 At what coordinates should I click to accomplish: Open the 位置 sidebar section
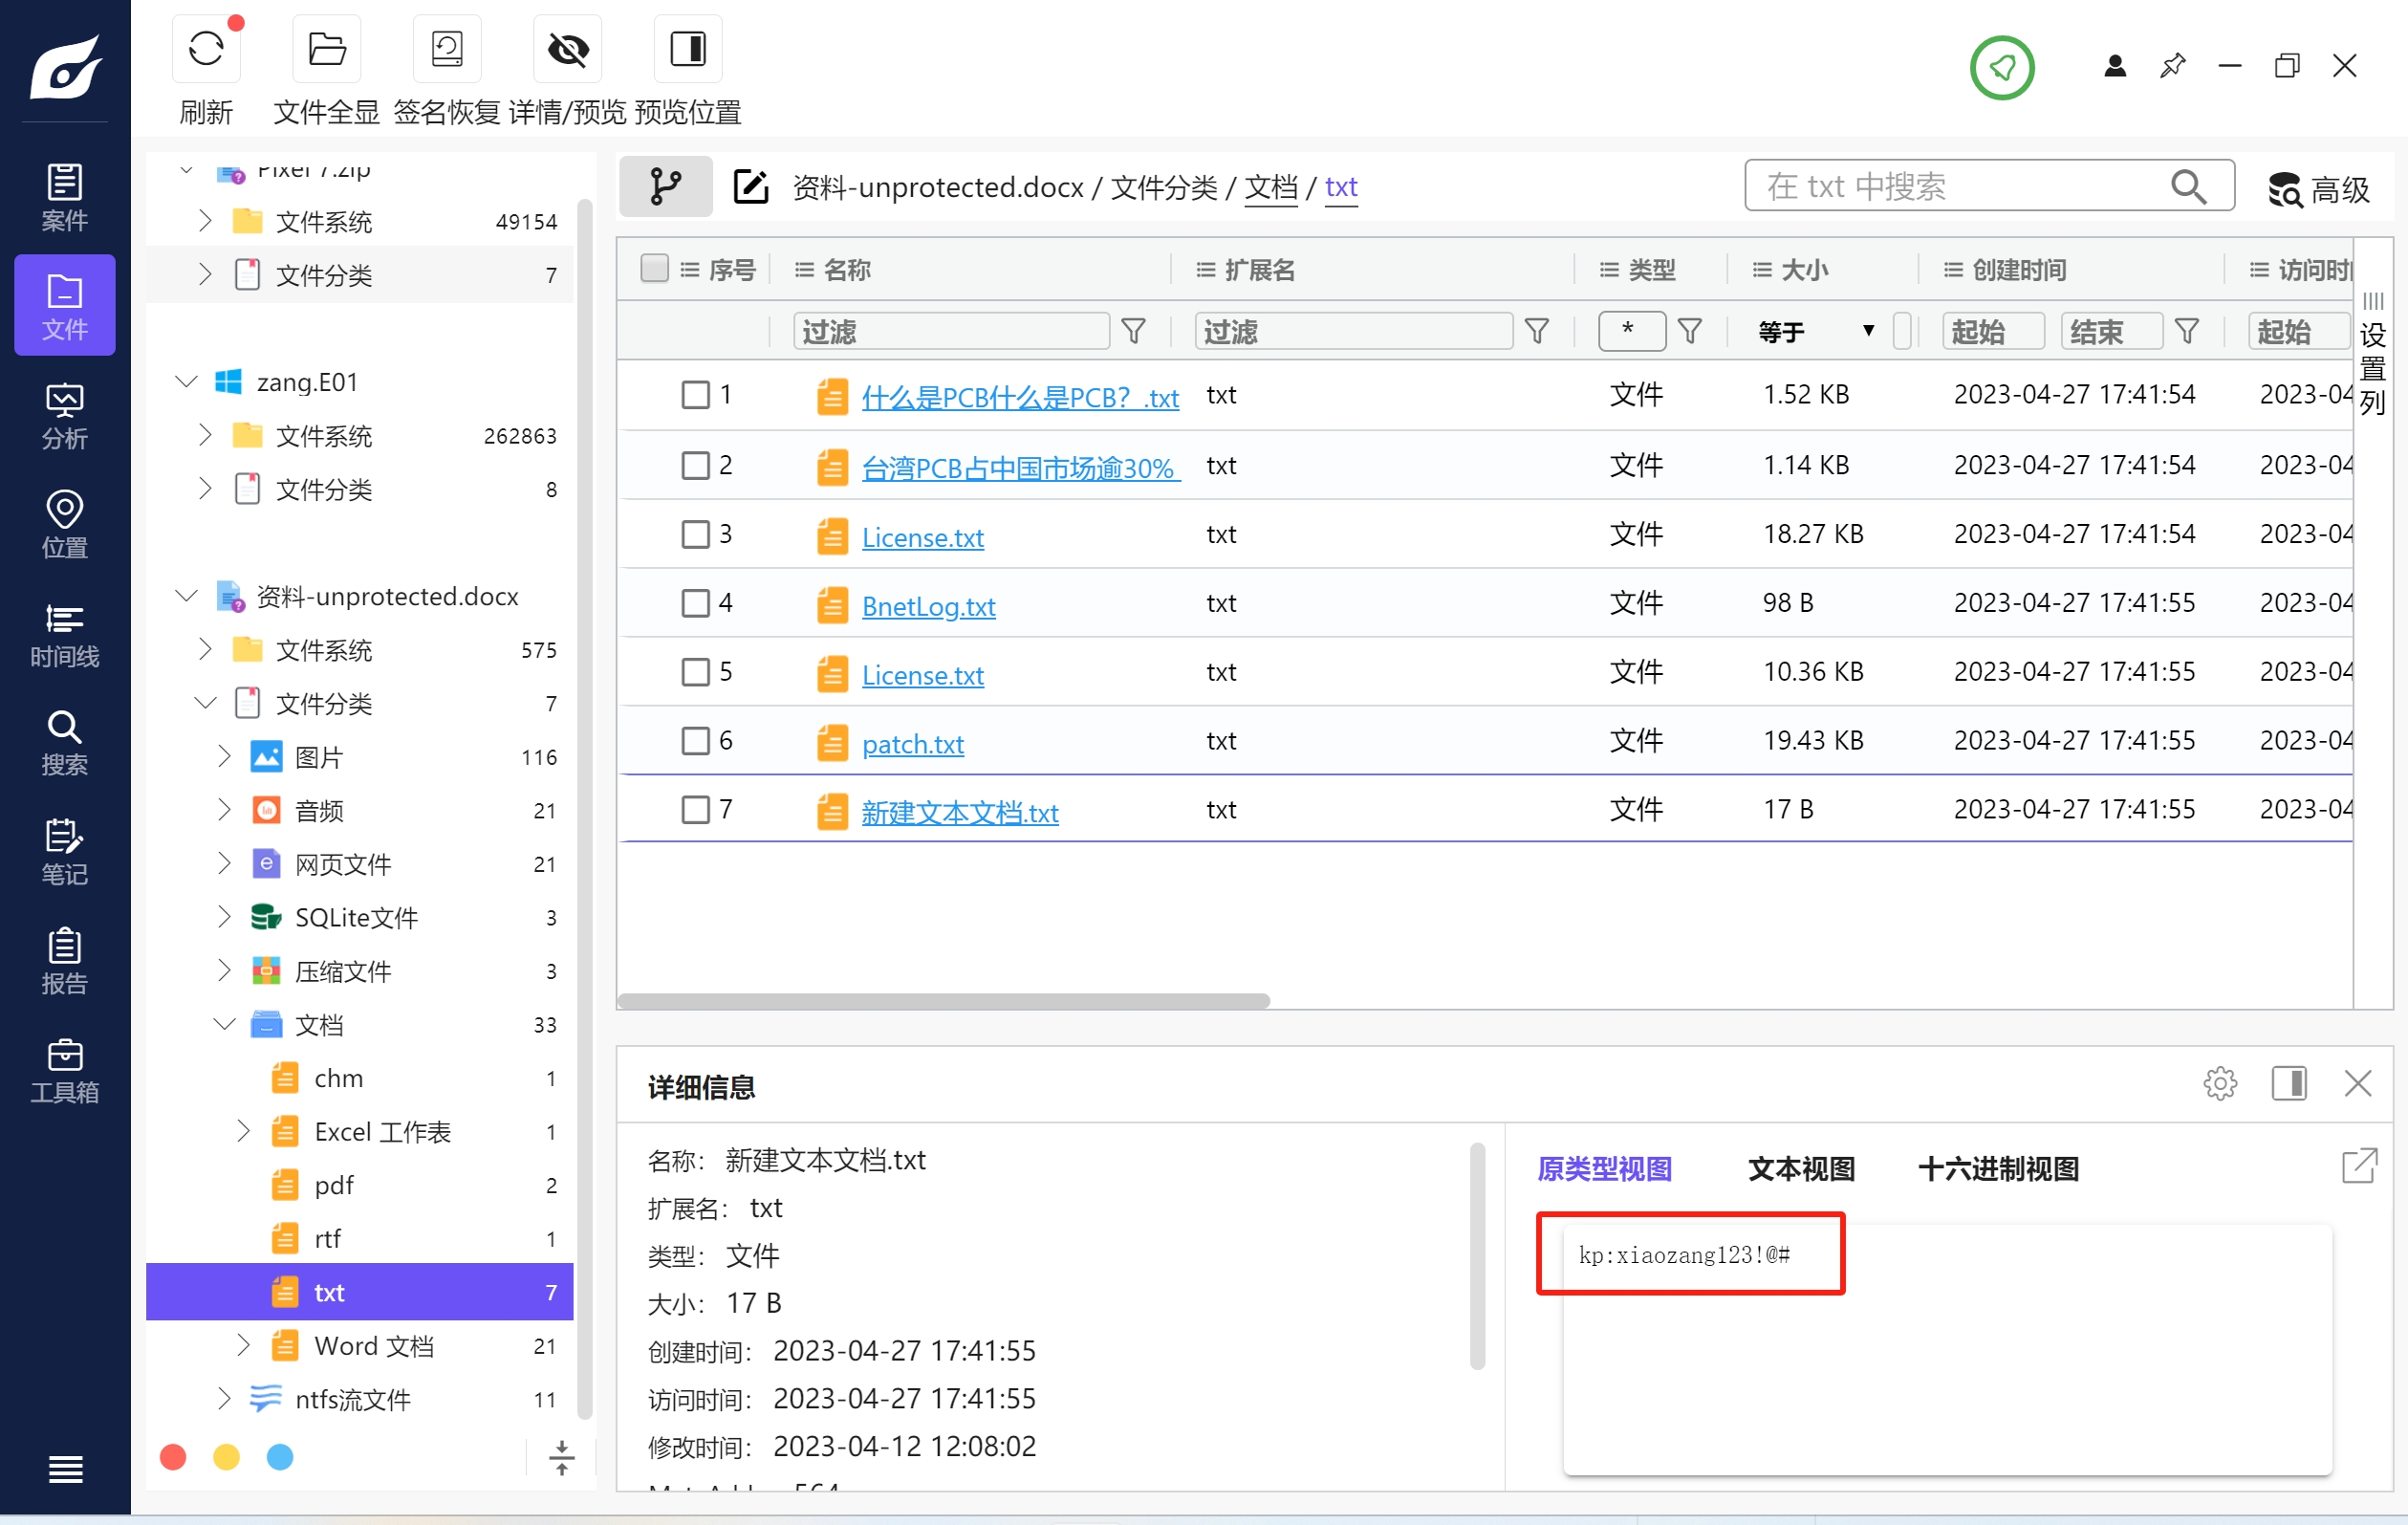click(64, 524)
